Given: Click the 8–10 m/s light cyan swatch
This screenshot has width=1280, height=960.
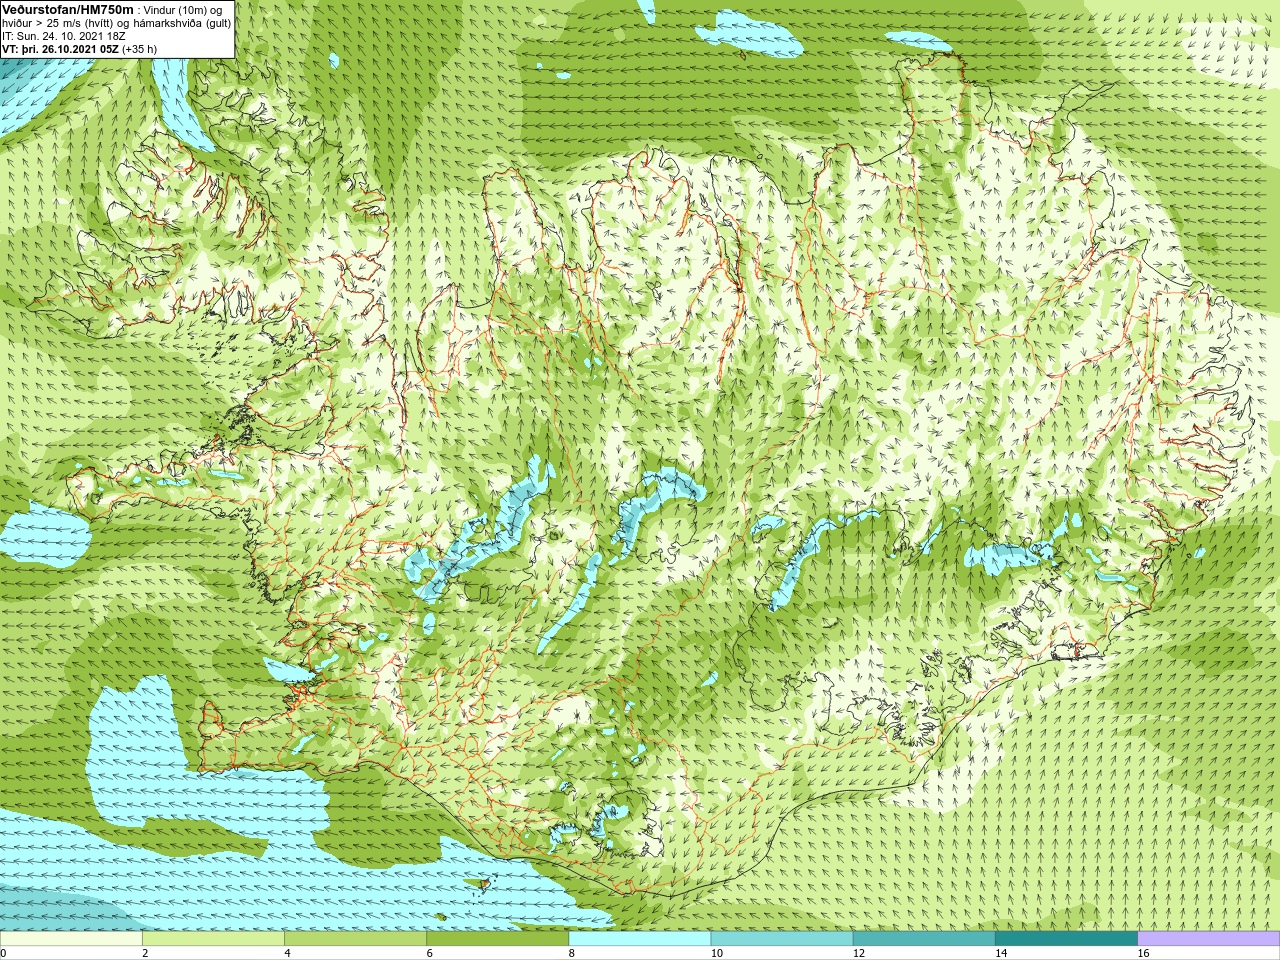Looking at the screenshot, I should pos(639,939).
